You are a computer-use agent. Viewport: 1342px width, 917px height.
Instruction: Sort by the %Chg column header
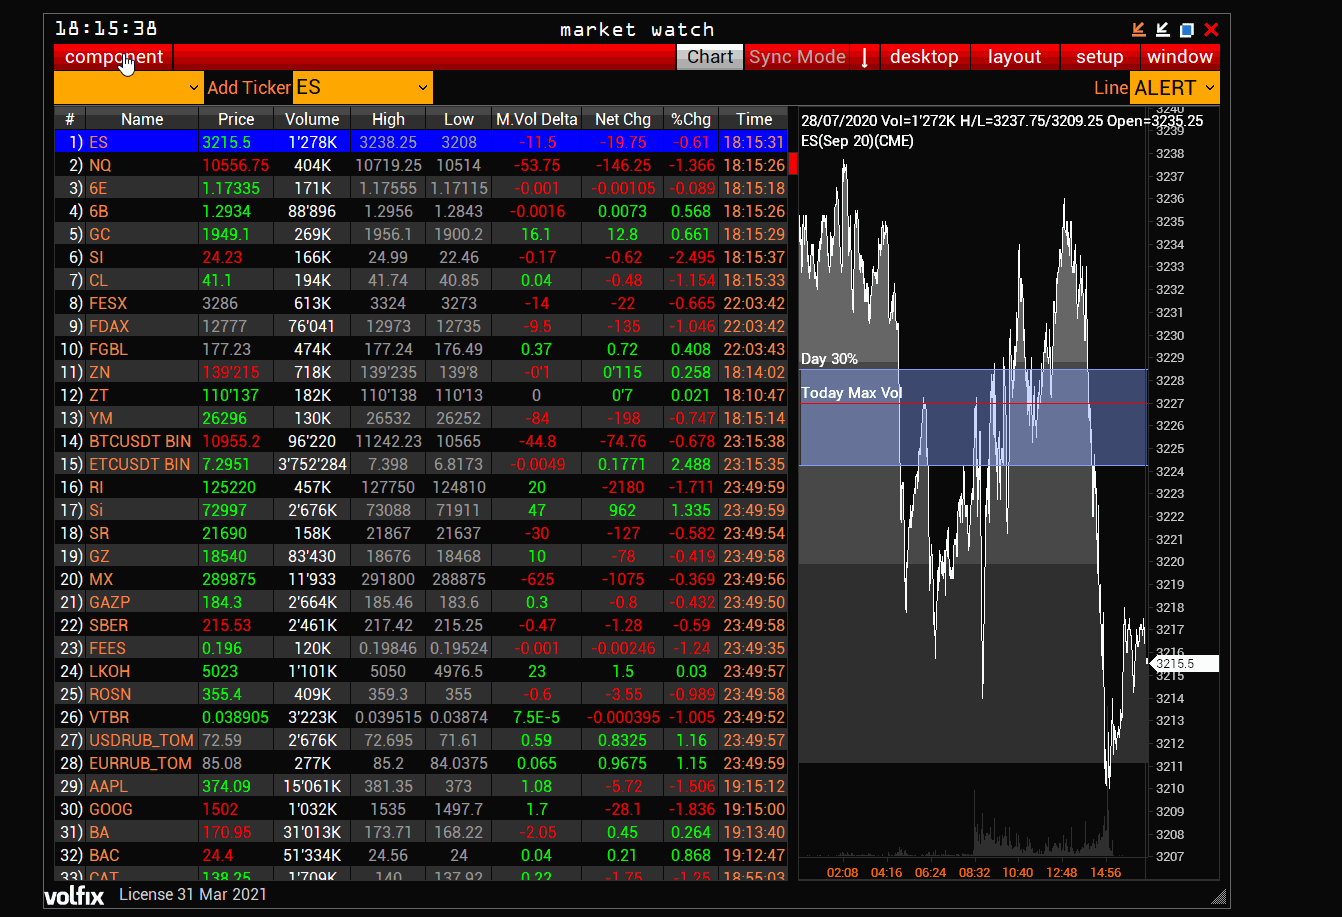coord(691,119)
